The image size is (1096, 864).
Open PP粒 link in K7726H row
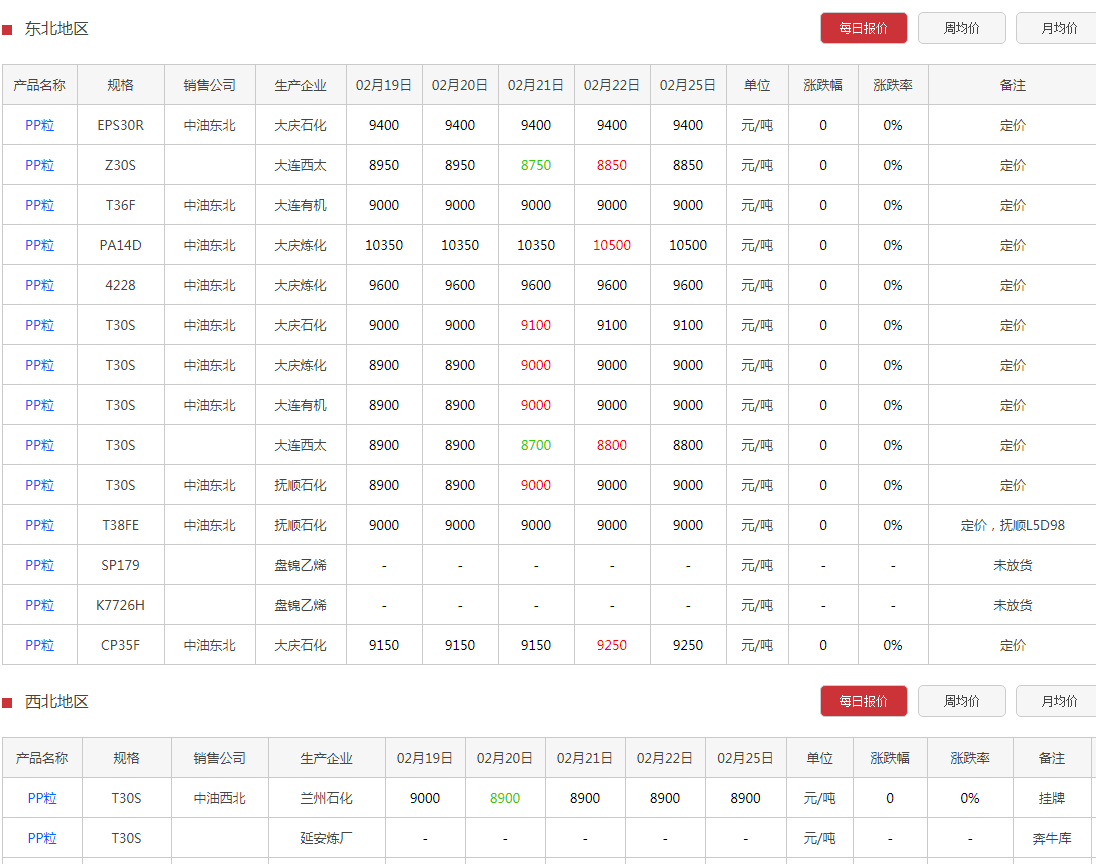point(40,605)
